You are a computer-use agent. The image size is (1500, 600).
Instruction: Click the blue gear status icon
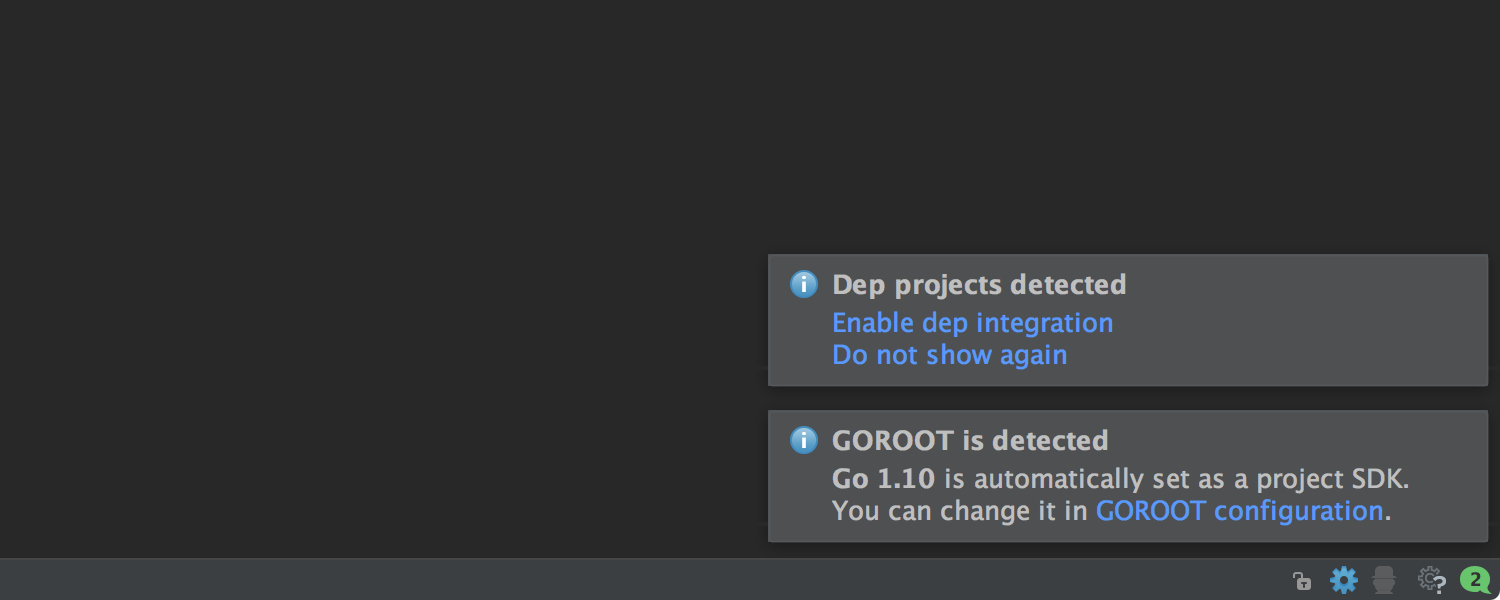point(1344,580)
